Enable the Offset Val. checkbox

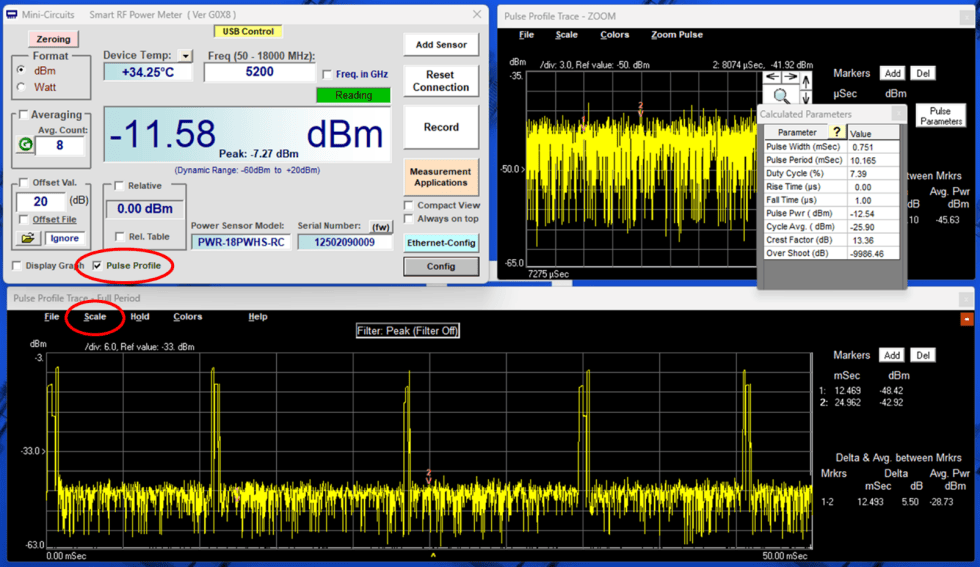point(23,183)
